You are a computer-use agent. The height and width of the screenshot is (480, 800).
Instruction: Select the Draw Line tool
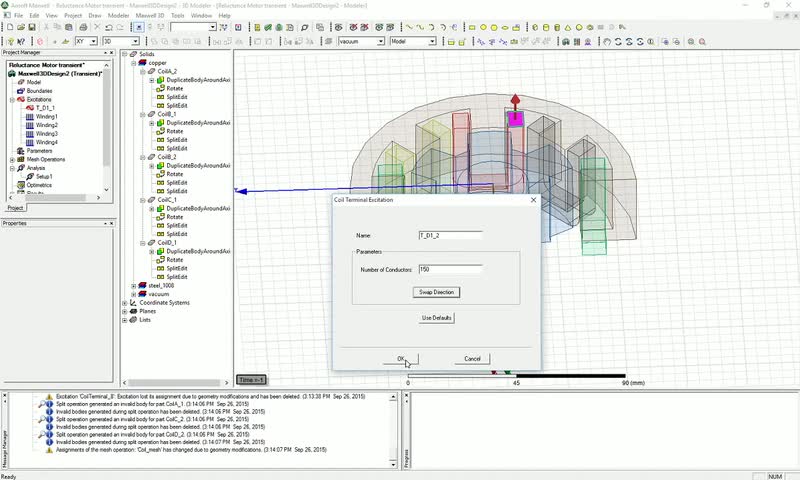(x=409, y=27)
